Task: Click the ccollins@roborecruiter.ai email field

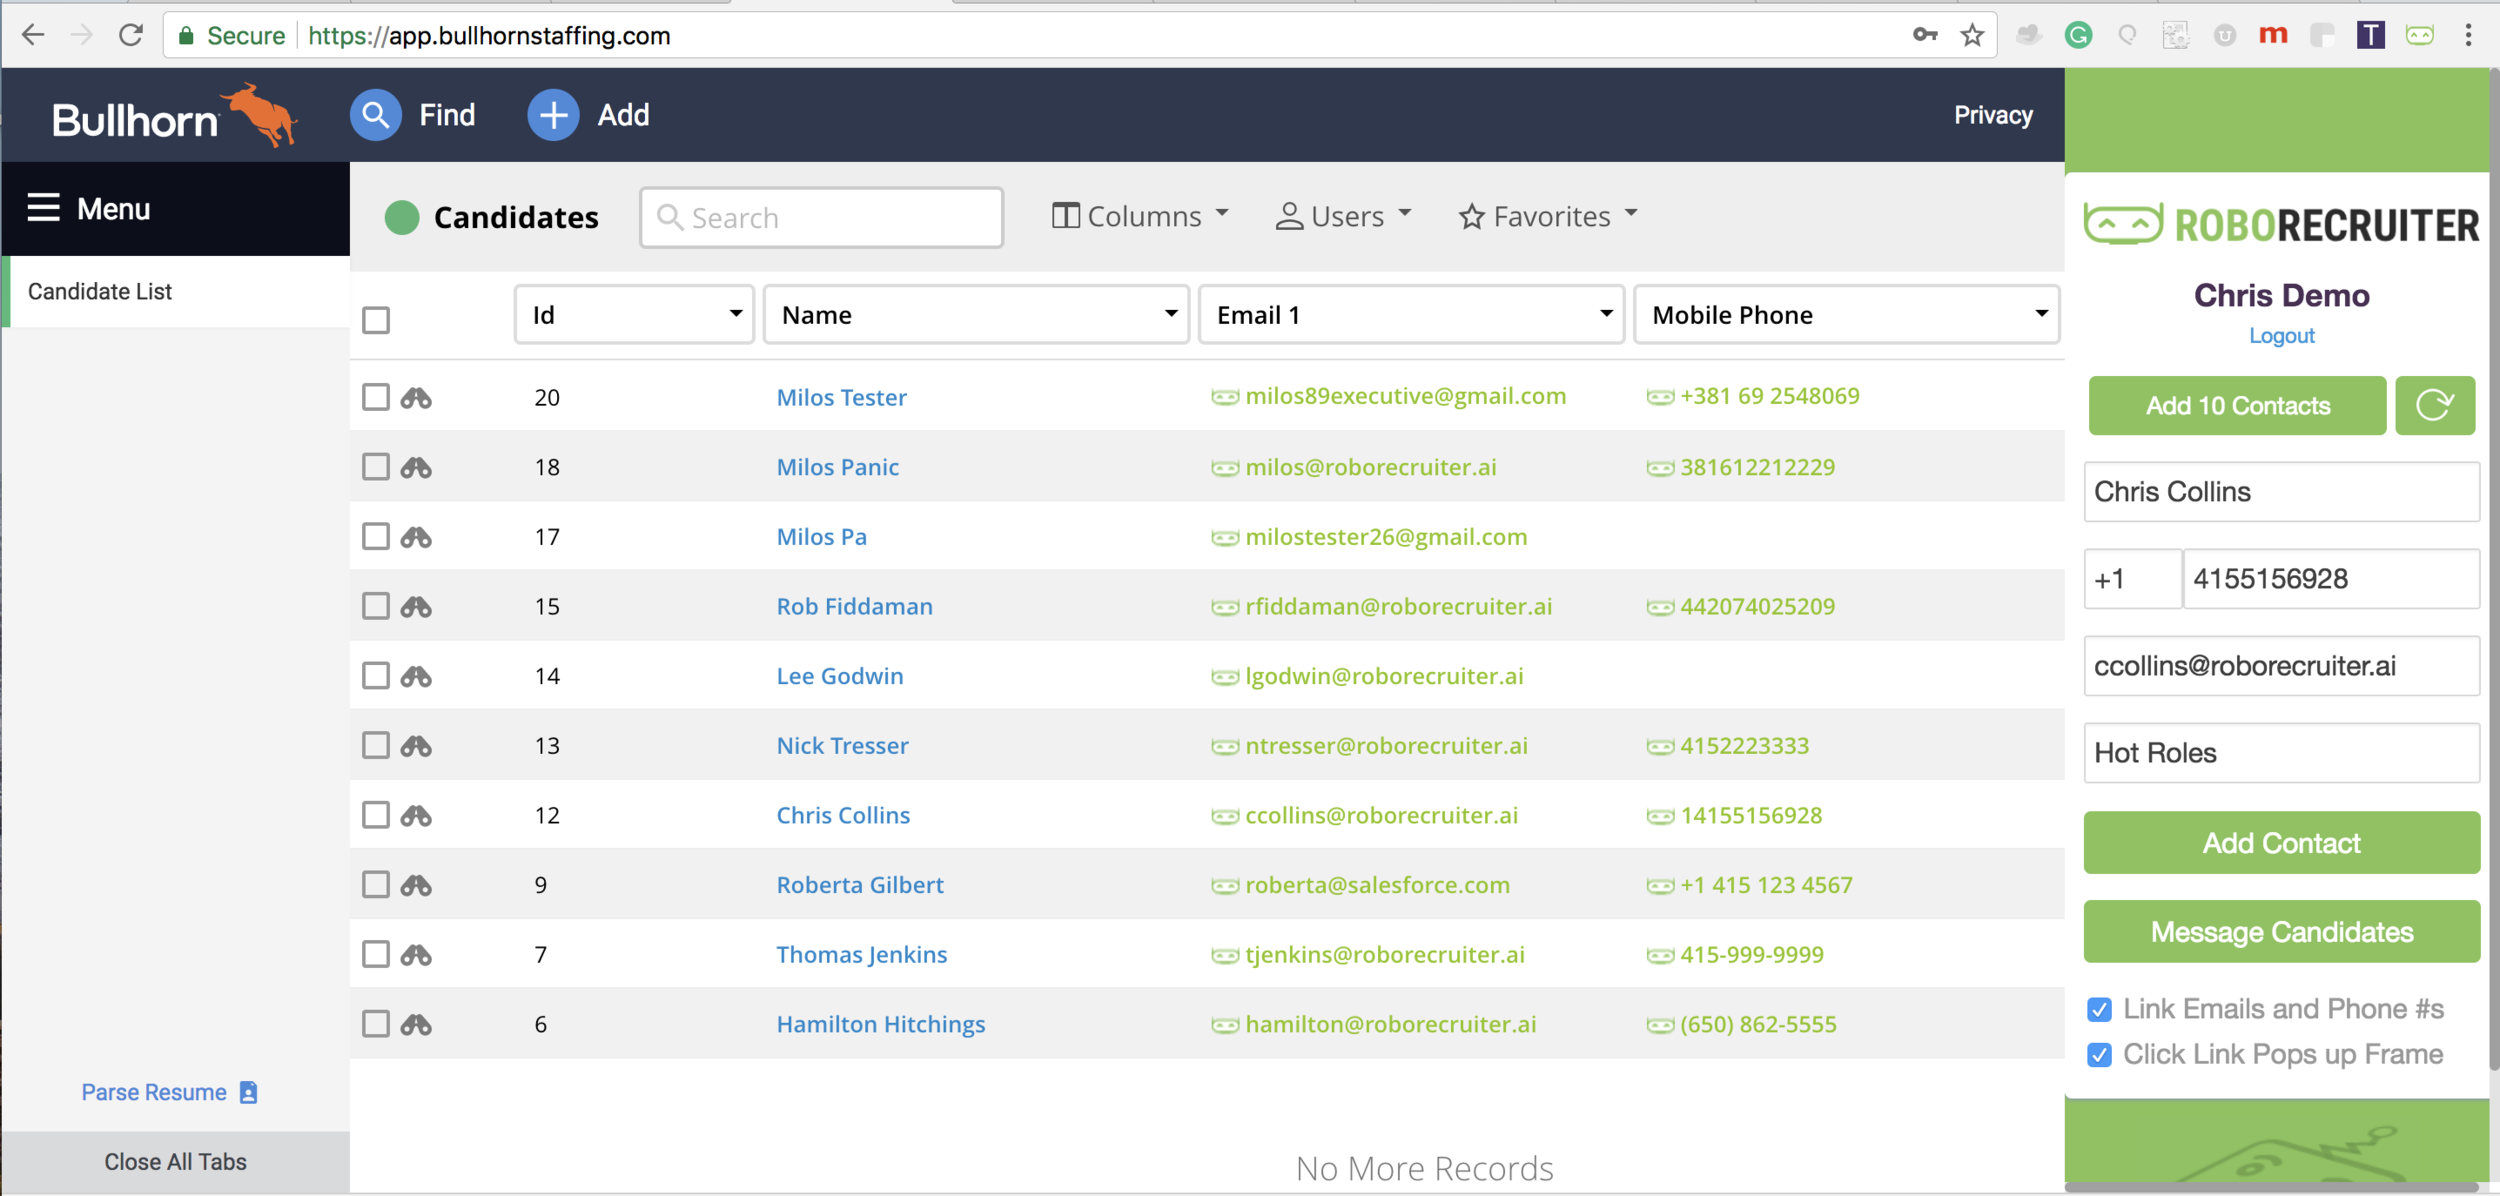Action: click(2282, 666)
